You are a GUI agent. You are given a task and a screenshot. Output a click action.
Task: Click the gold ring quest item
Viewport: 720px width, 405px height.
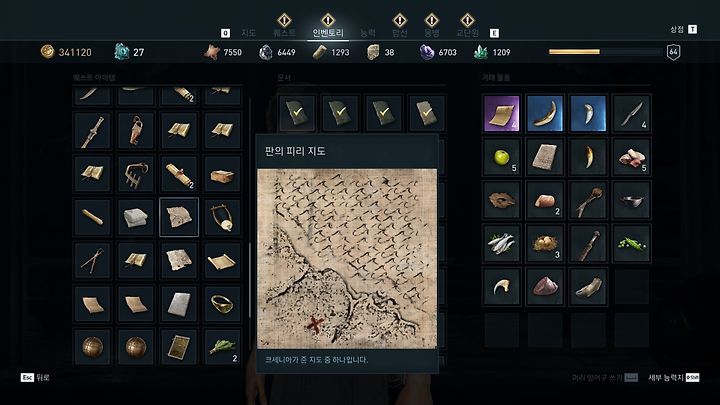coord(222,304)
